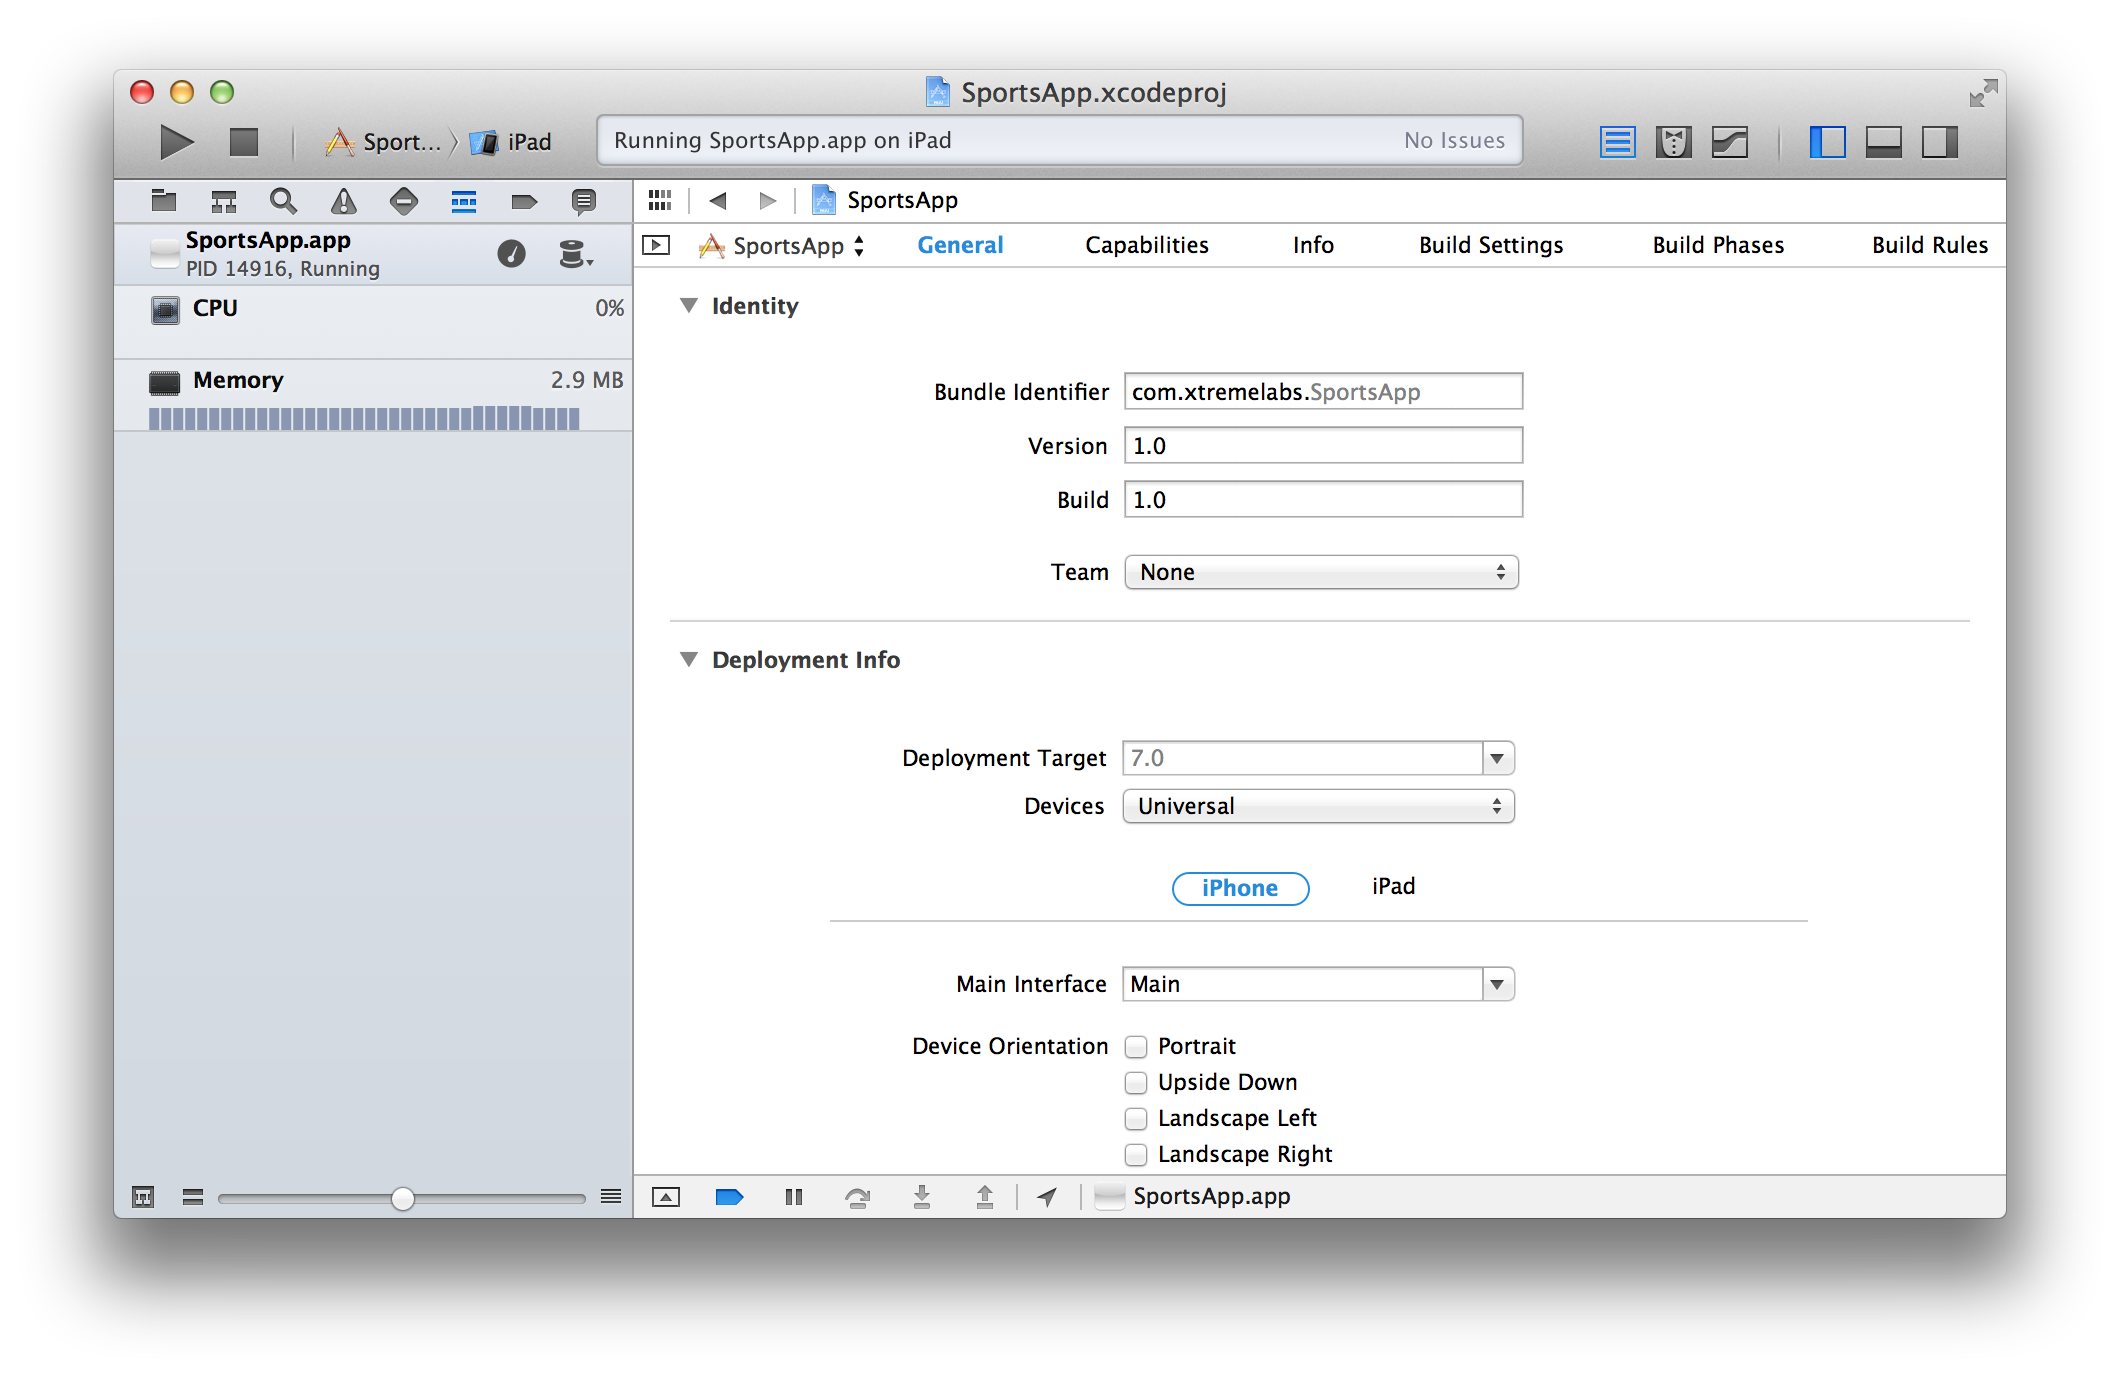Viewport: 2120px width, 1376px height.
Task: Click the Step Over debug icon
Action: pyautogui.click(x=857, y=1197)
